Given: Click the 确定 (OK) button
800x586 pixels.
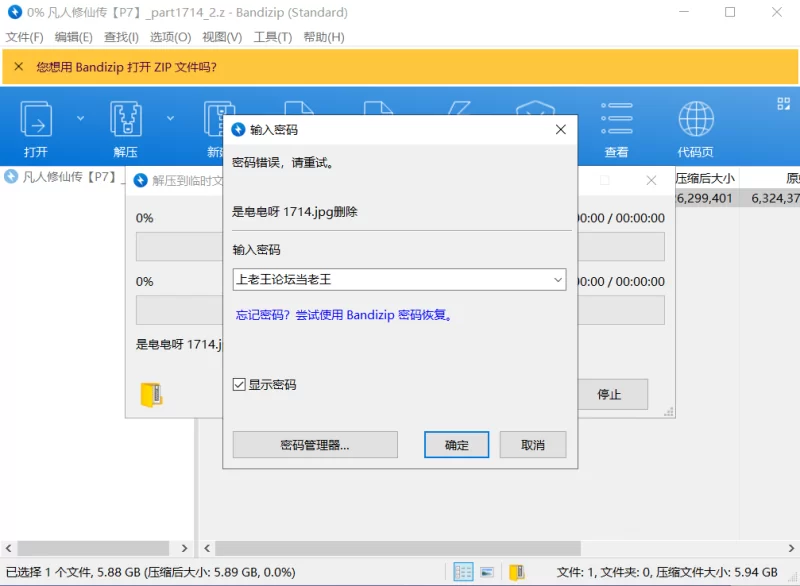Looking at the screenshot, I should [456, 445].
